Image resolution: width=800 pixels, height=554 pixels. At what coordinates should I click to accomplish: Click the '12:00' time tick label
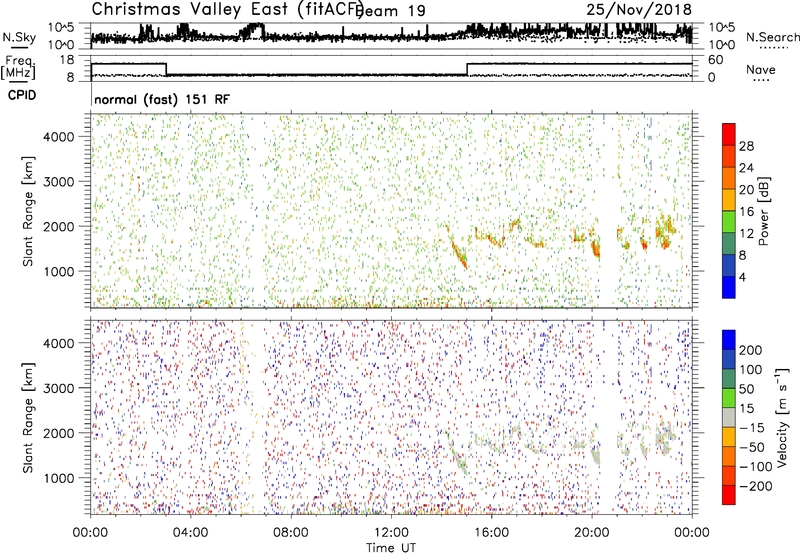coord(391,533)
